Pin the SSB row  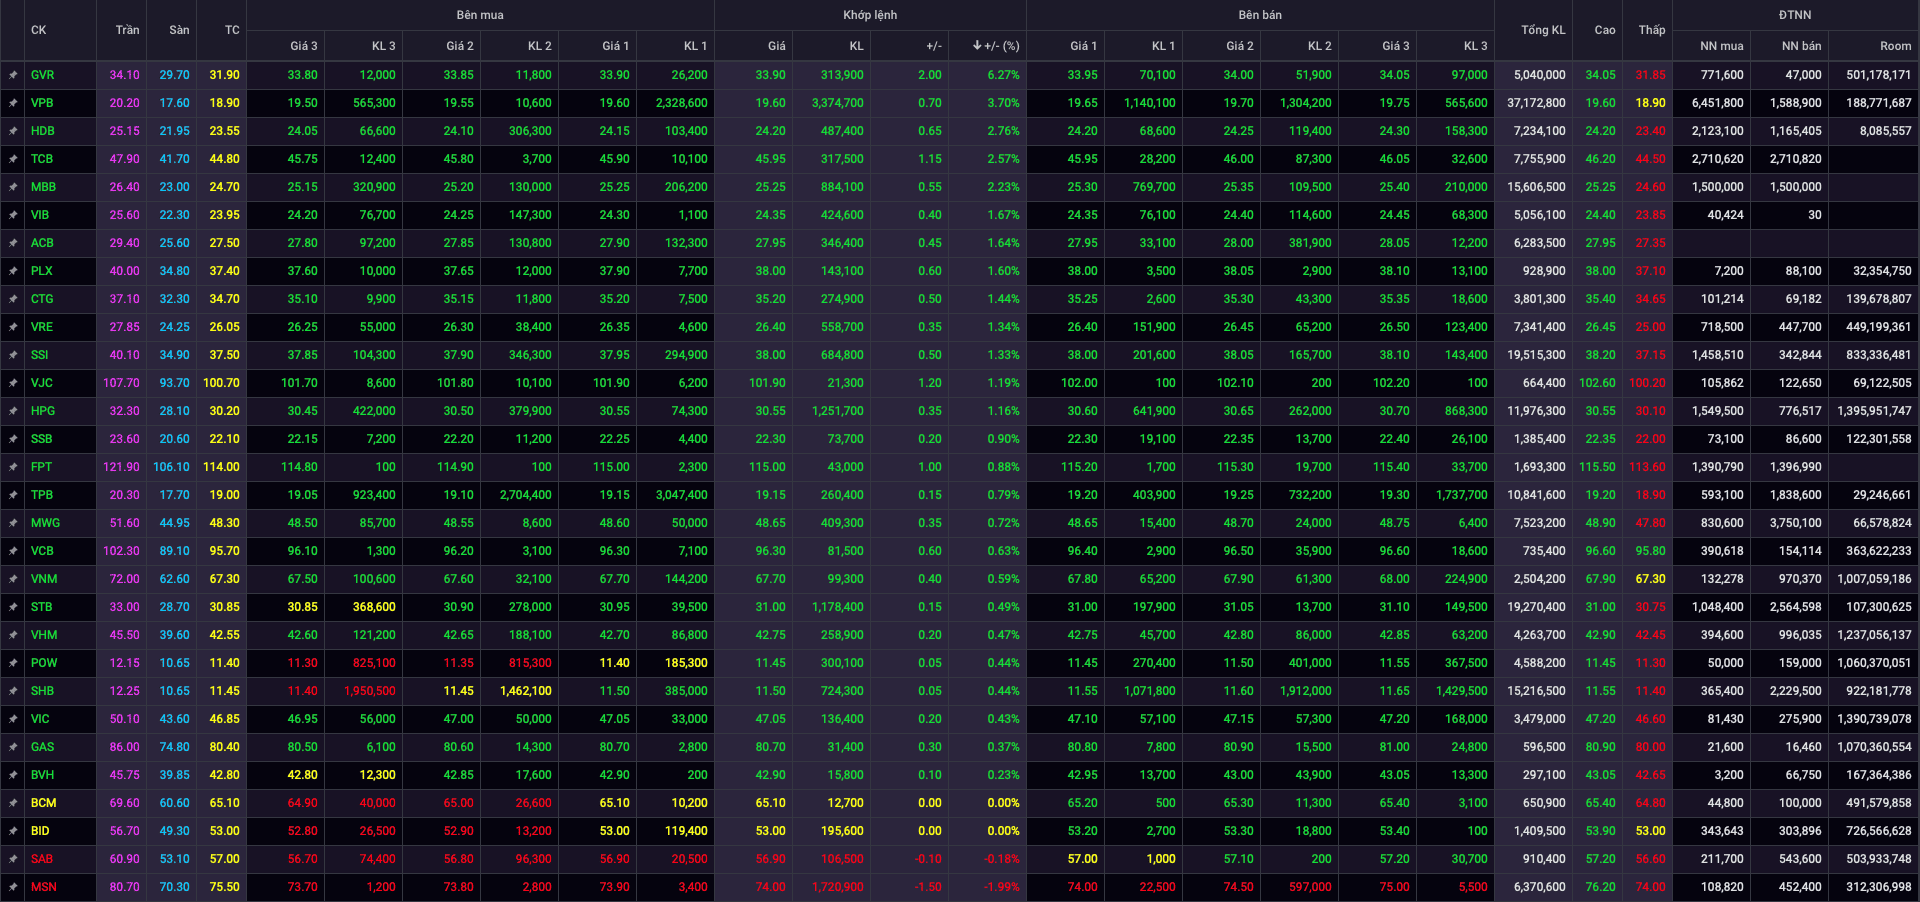point(13,439)
